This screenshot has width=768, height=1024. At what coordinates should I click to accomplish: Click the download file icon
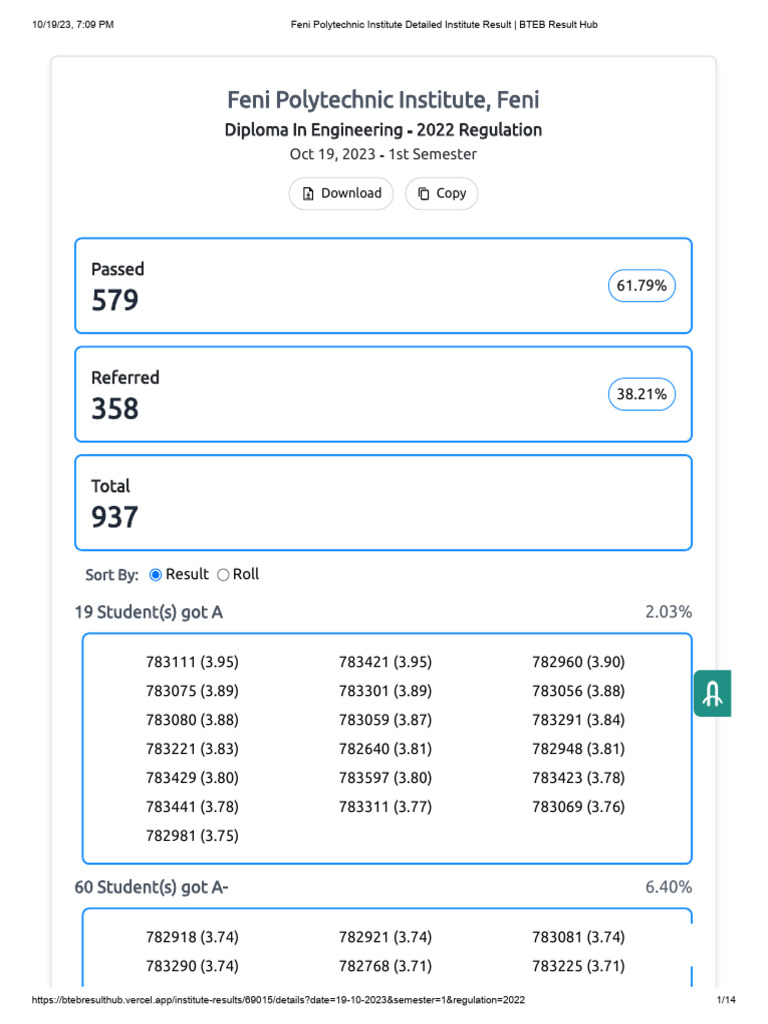(x=308, y=194)
